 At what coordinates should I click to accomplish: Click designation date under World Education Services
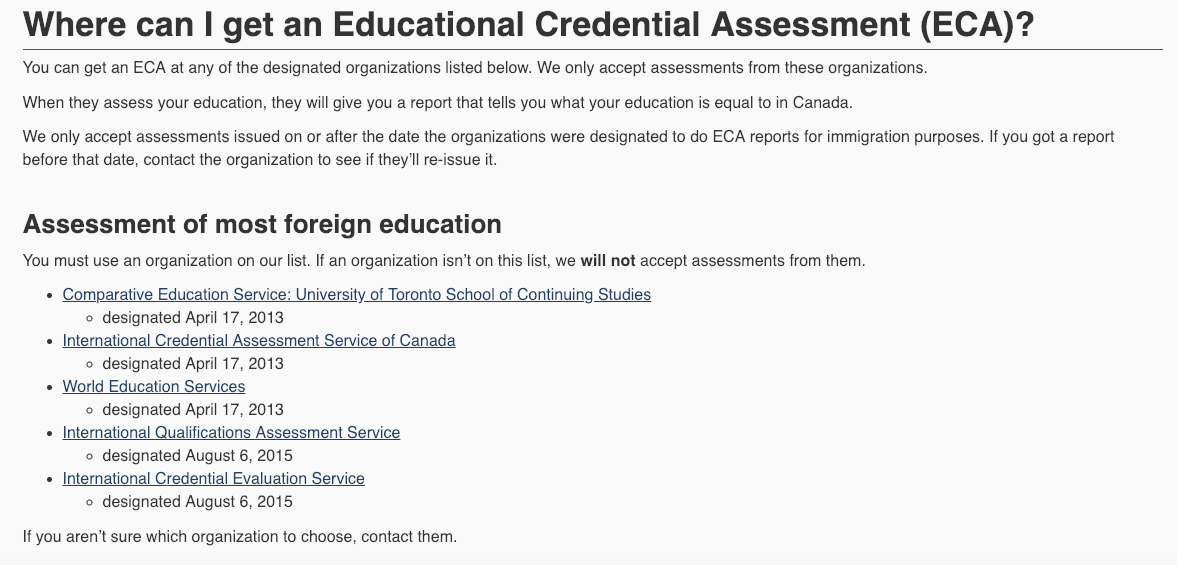(192, 410)
